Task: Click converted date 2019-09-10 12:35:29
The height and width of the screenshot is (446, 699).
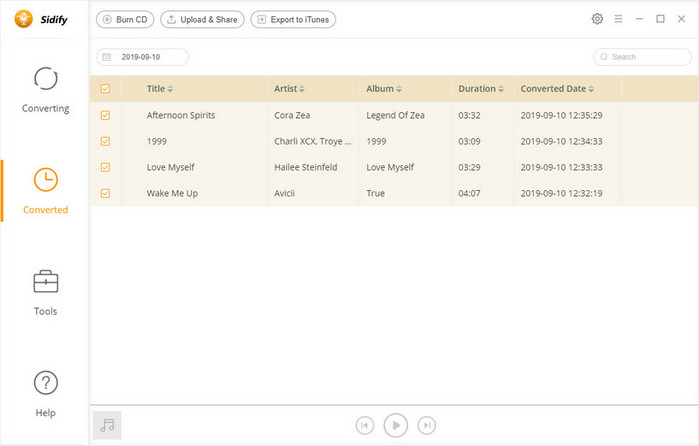Action: click(561, 116)
